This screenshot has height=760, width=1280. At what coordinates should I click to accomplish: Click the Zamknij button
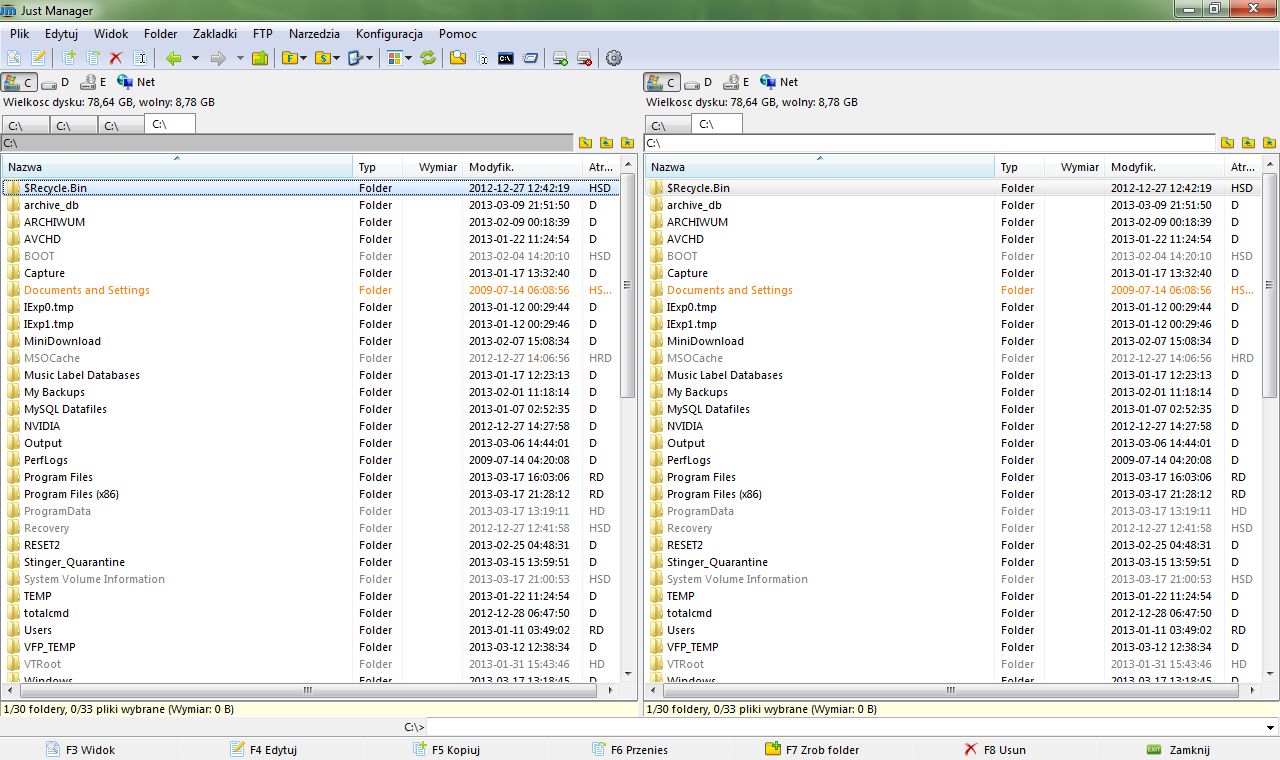[x=1179, y=749]
